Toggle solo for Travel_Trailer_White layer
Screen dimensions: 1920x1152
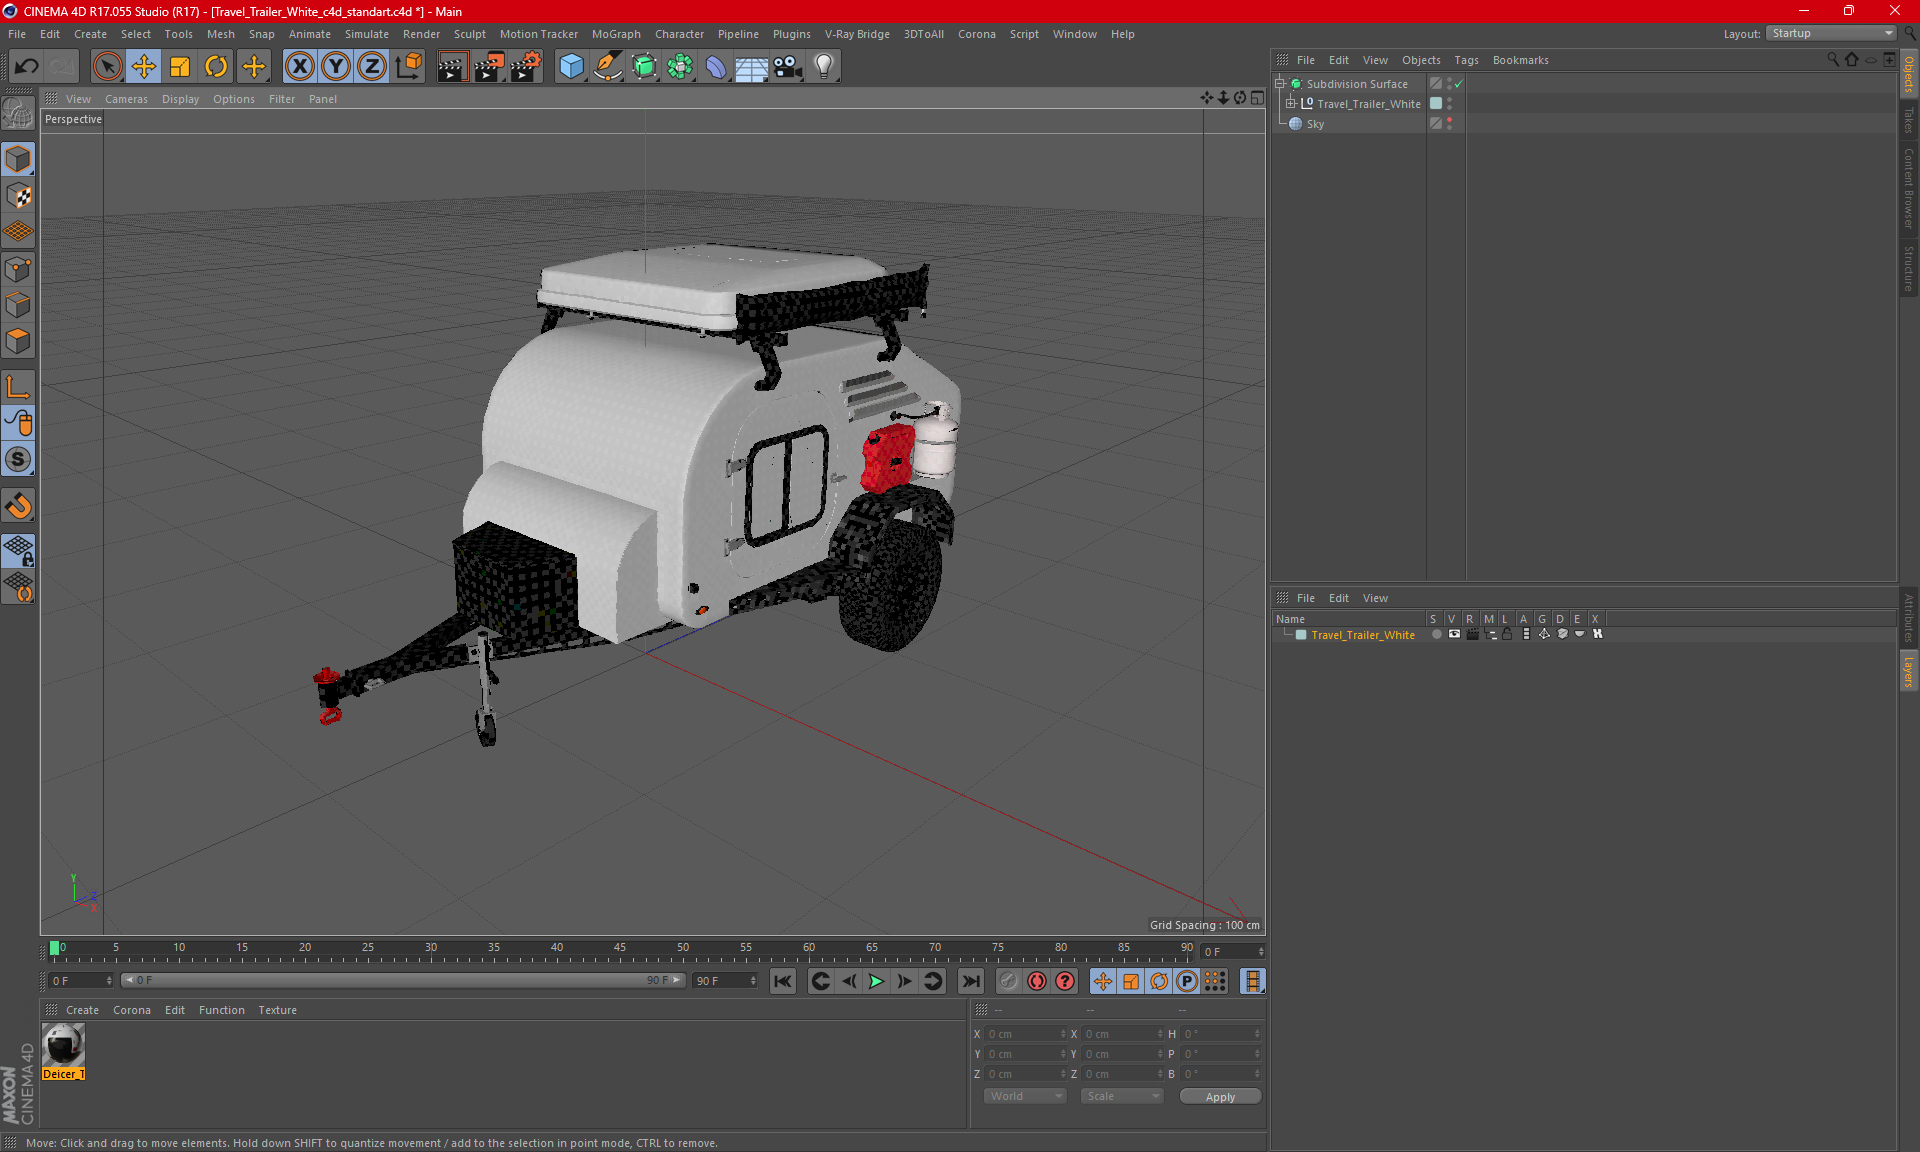coord(1436,634)
